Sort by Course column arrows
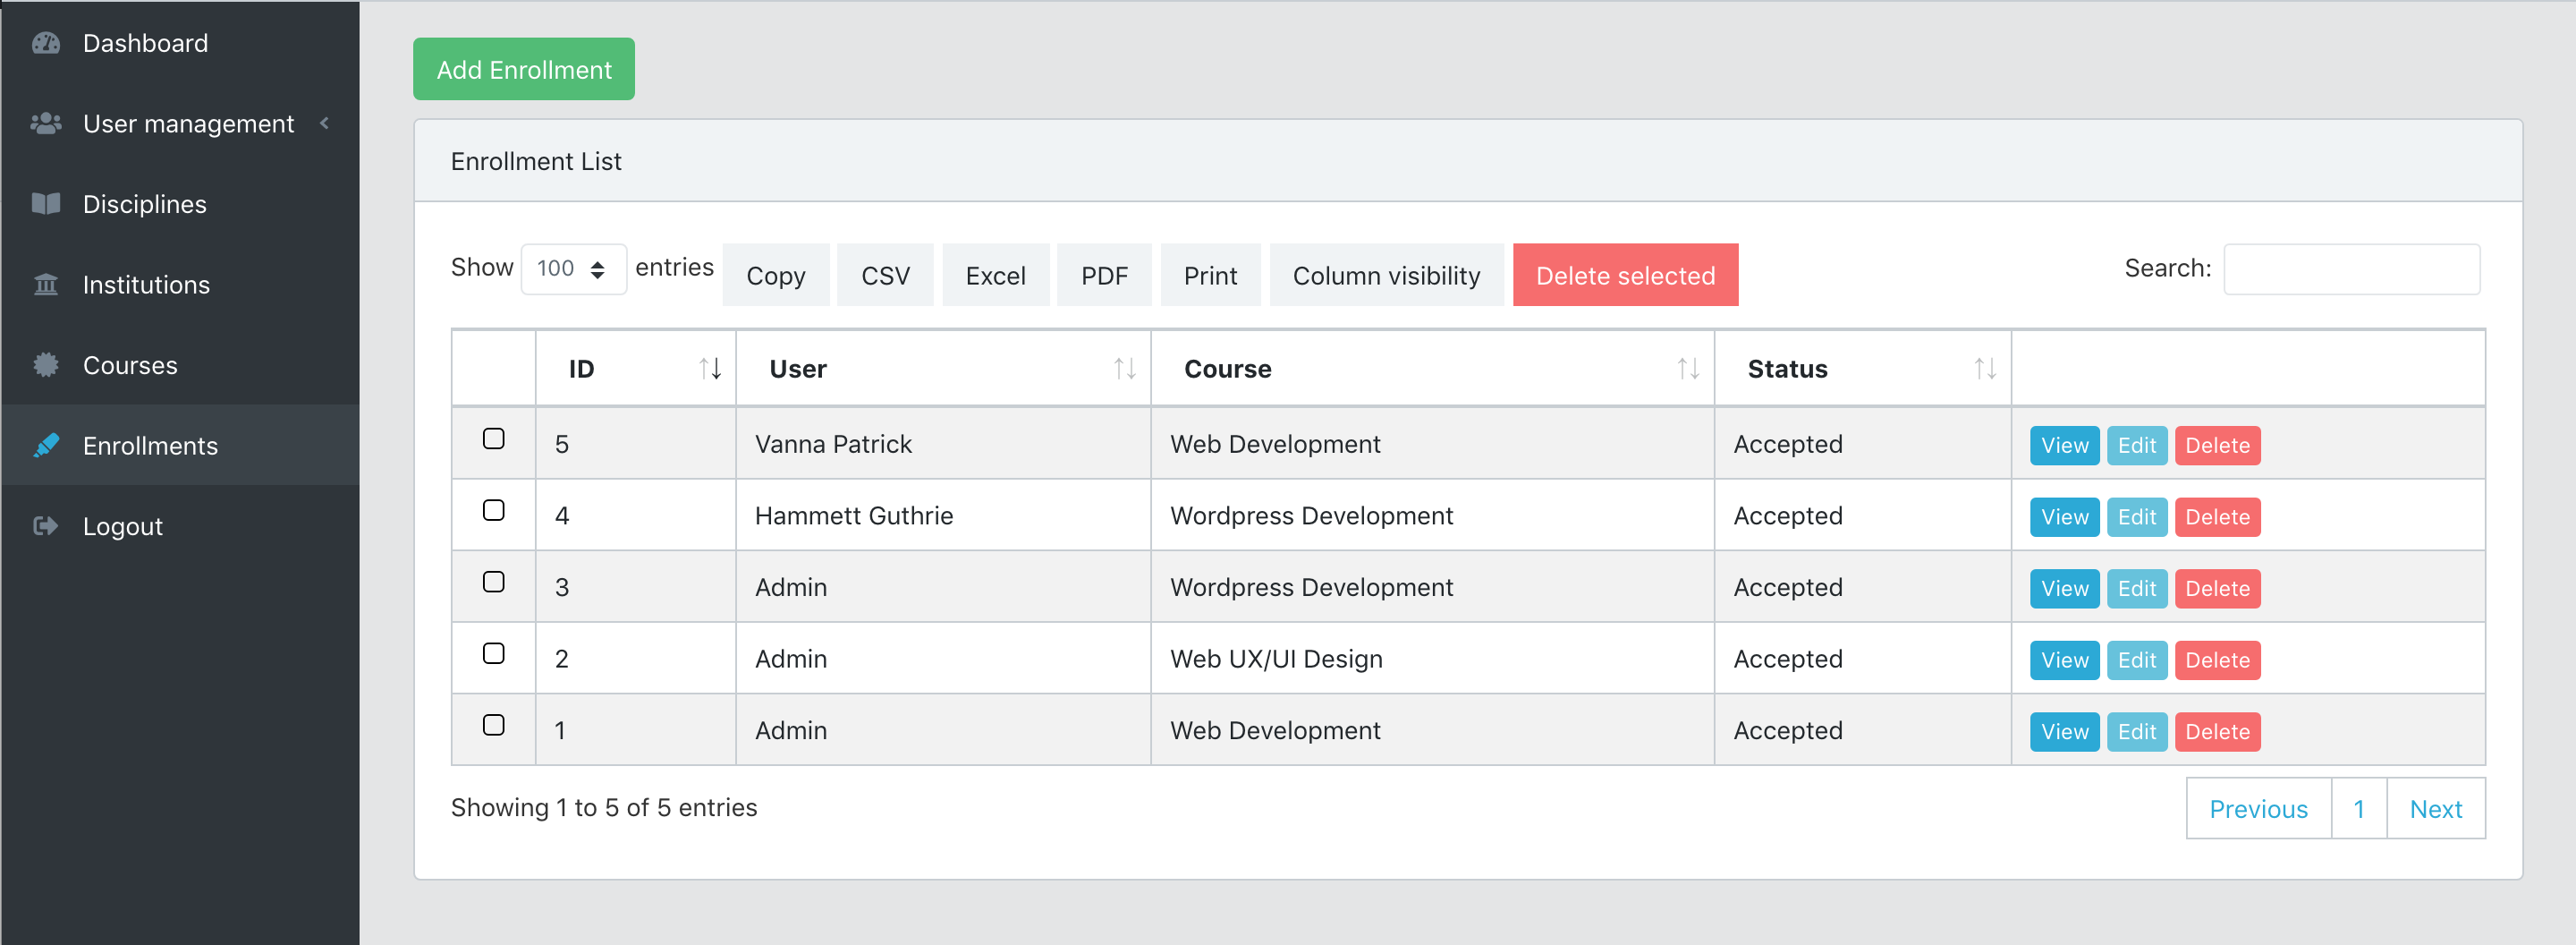2576x945 pixels. coord(1688,368)
